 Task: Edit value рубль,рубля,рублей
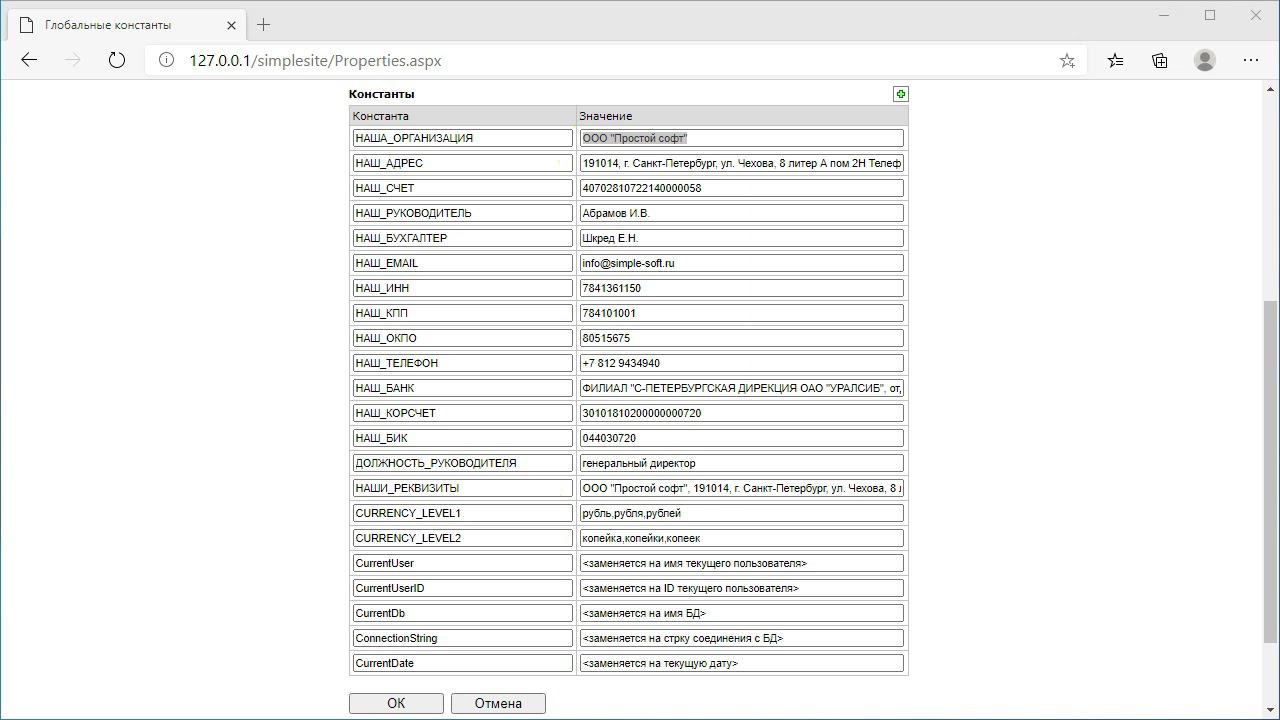pyautogui.click(x=741, y=513)
